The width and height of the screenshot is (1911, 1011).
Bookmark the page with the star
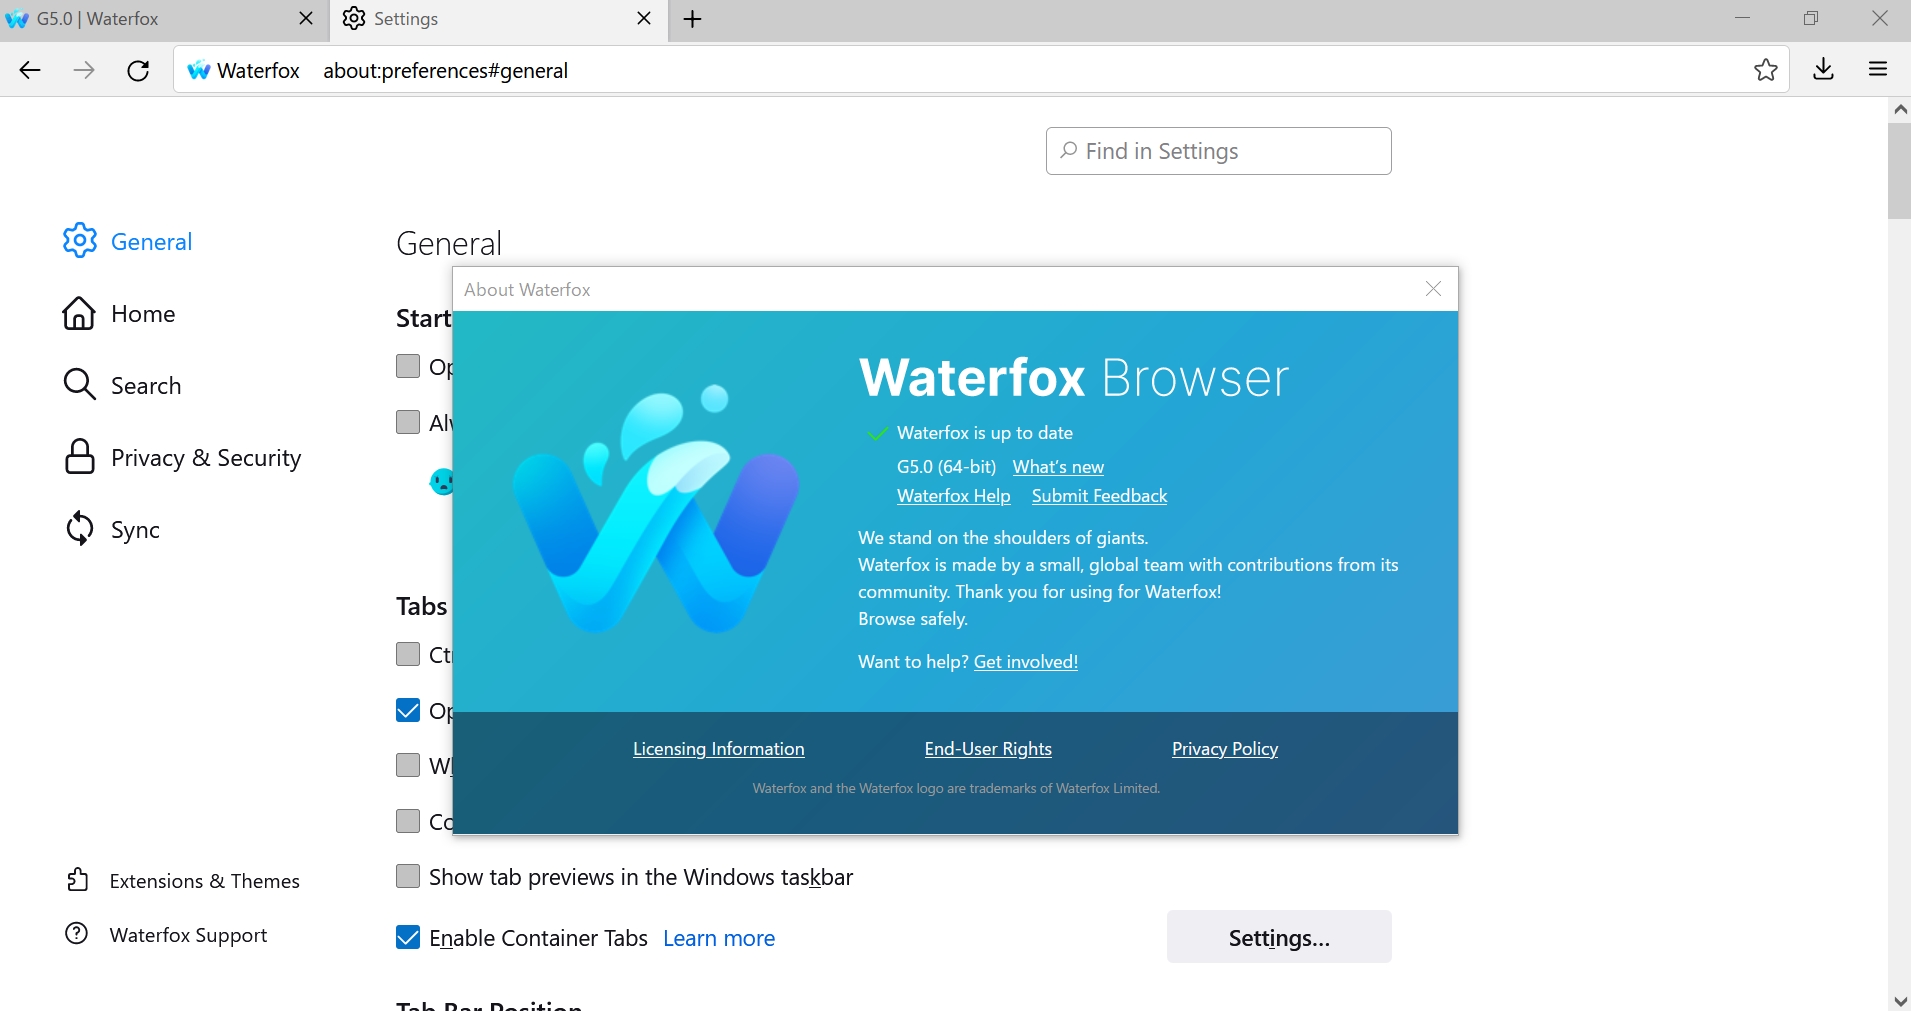coord(1767,70)
